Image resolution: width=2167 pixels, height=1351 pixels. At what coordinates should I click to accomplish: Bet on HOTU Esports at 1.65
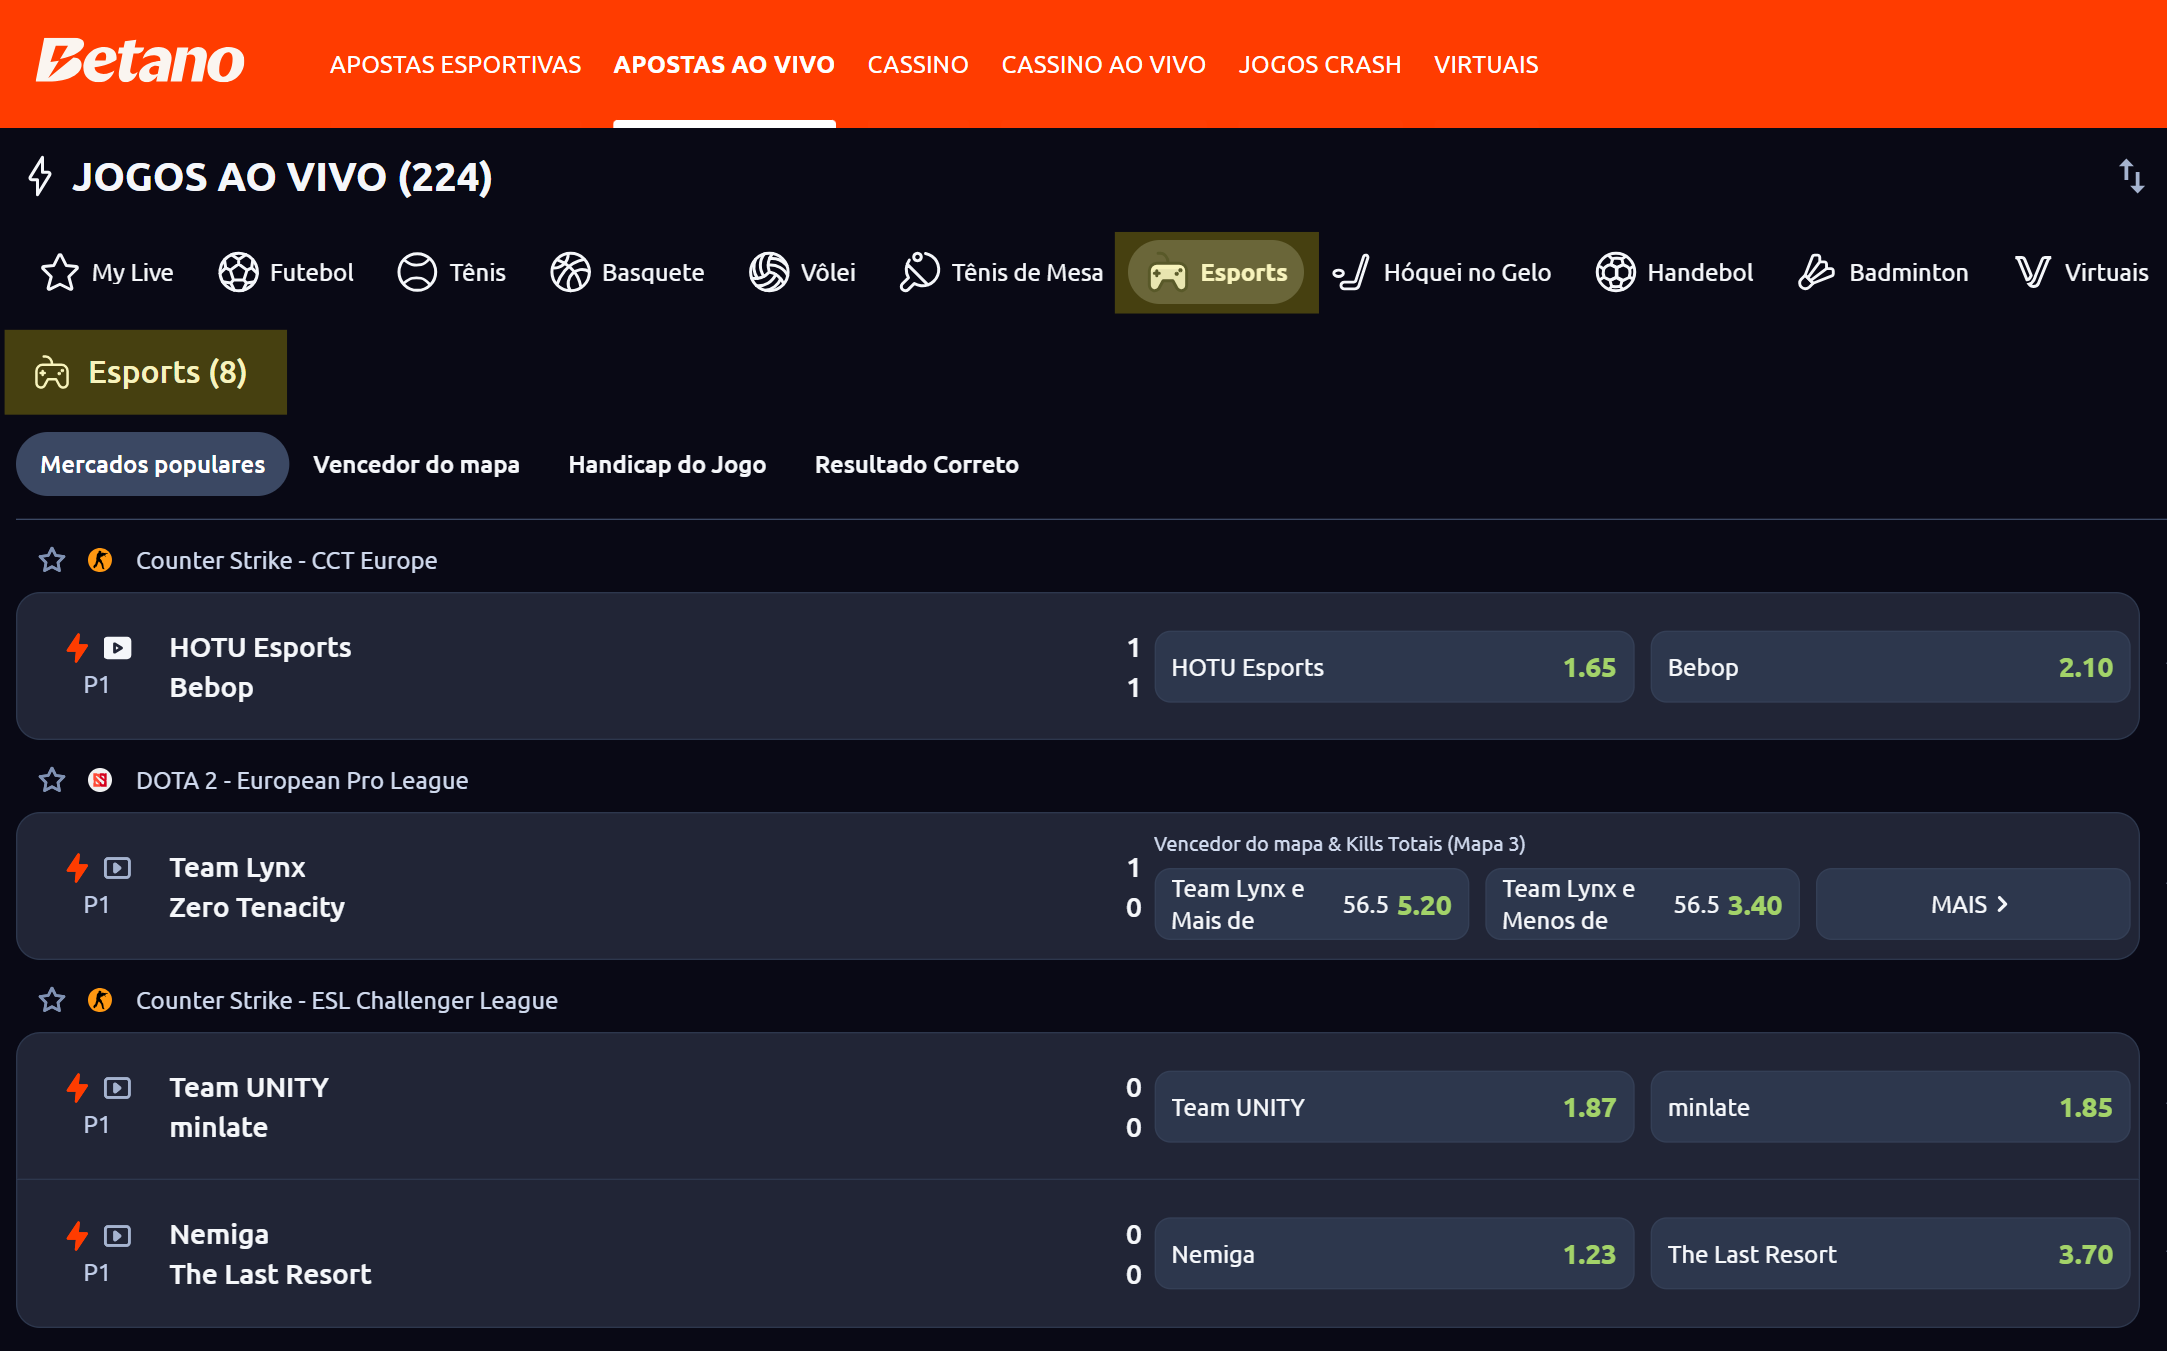(1394, 667)
